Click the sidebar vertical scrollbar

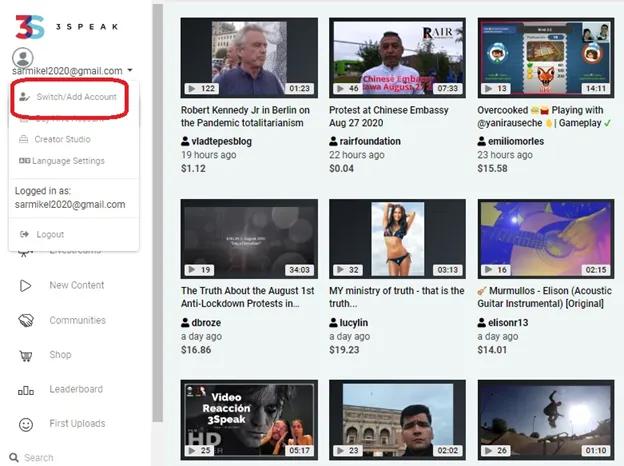tap(158, 213)
